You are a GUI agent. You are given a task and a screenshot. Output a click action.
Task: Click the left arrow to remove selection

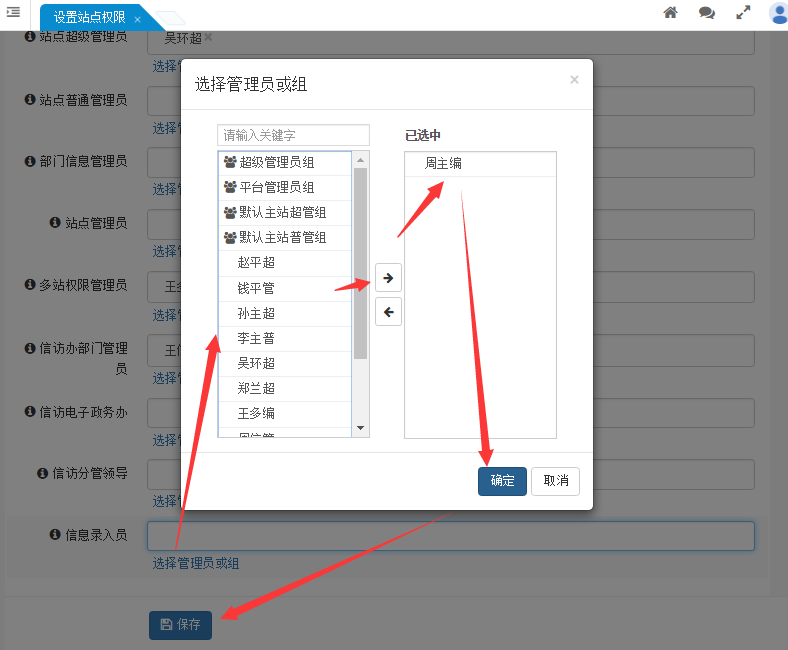[x=389, y=312]
